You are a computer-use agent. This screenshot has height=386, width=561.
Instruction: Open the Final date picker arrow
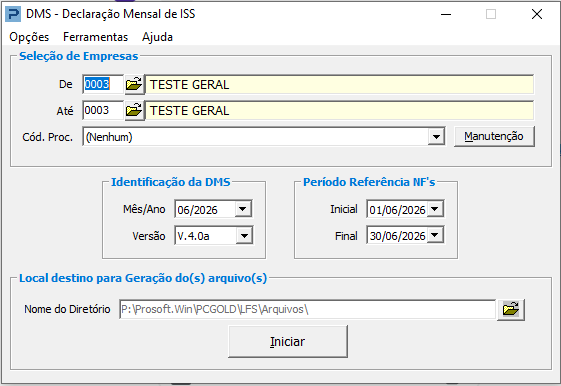(435, 235)
